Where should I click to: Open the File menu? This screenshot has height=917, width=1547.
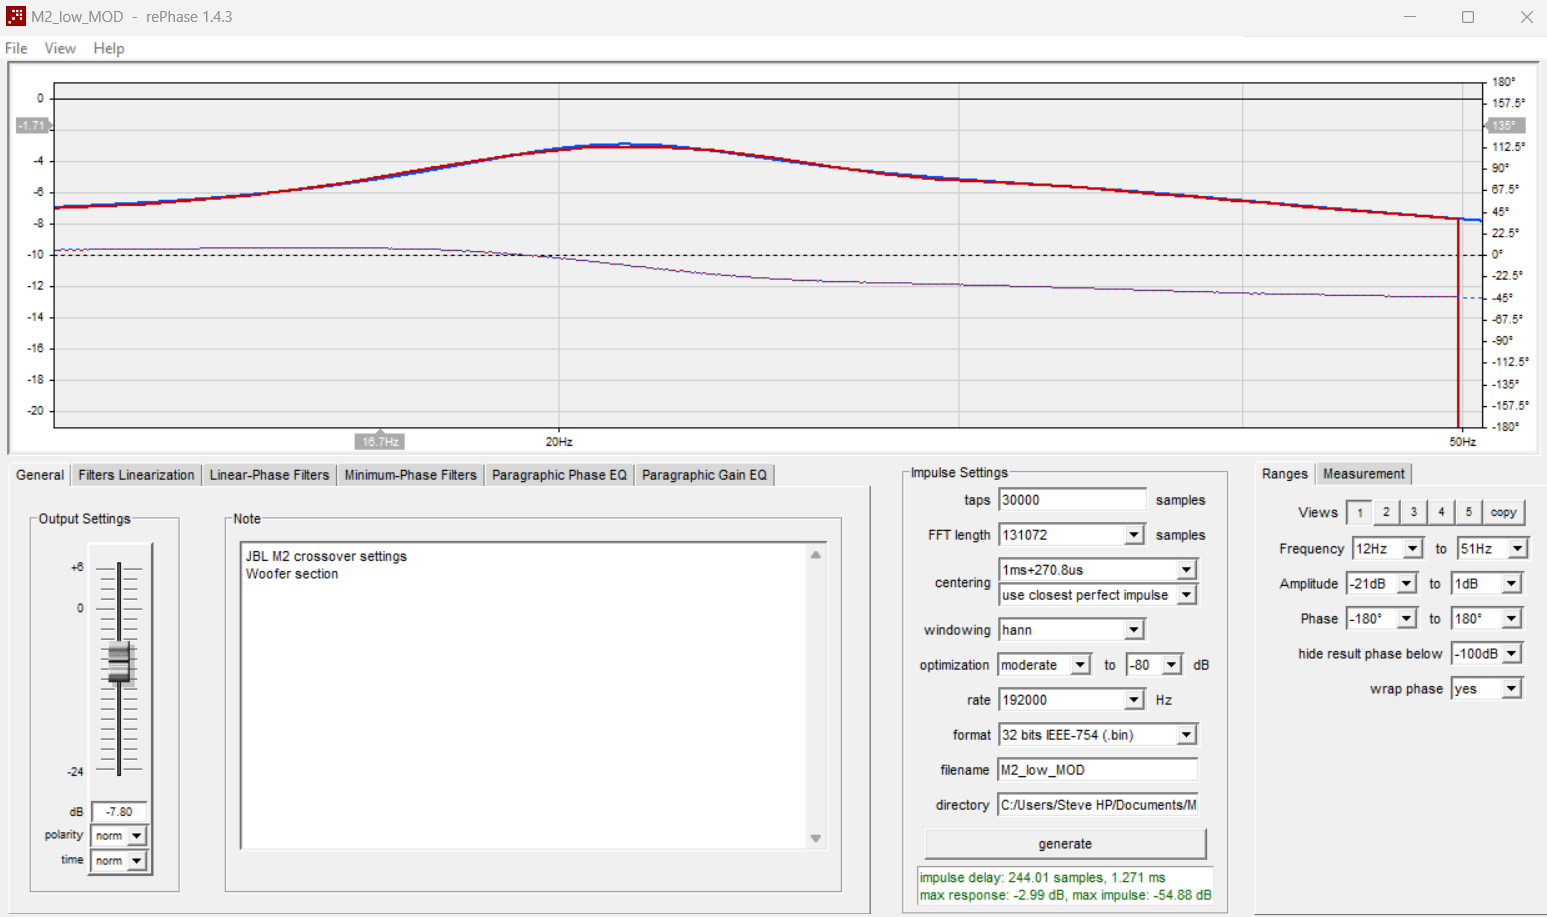tap(16, 48)
